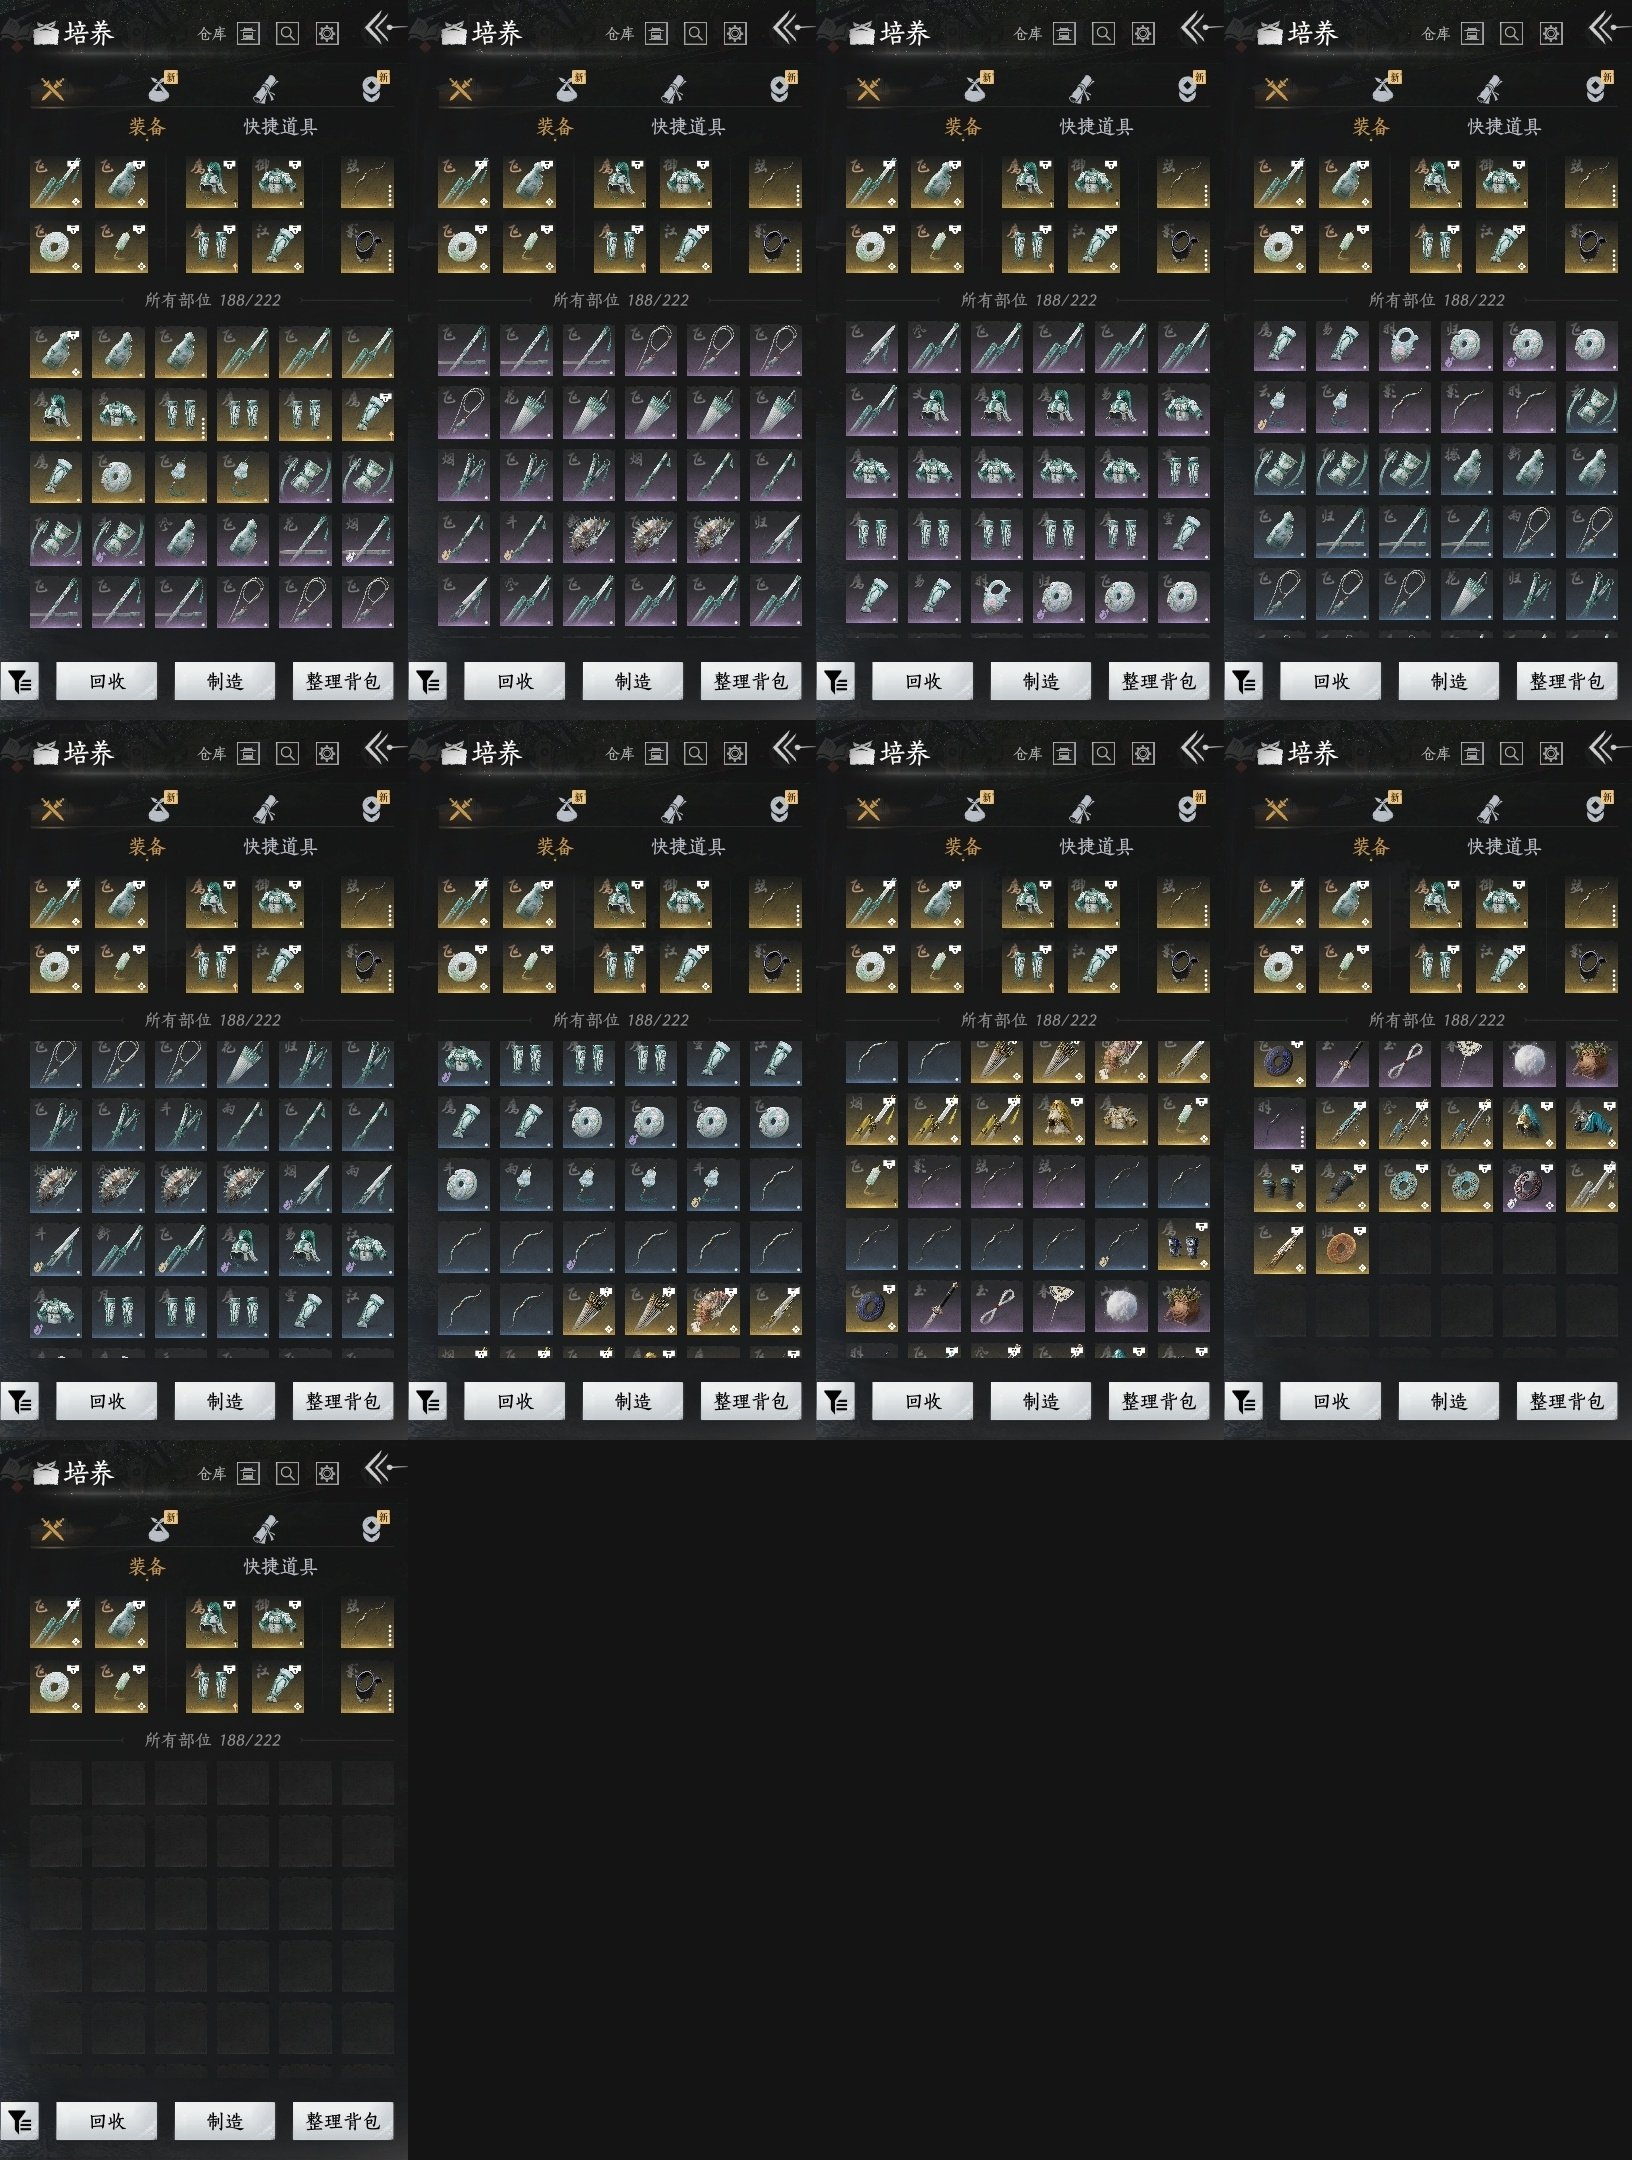
Task: Open the settings gear in the empty-grid panel
Action: [x=327, y=1473]
